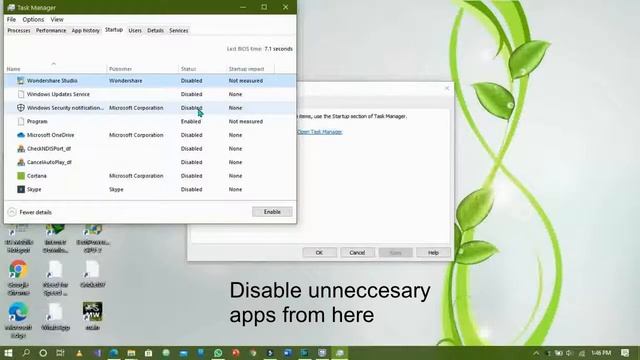640x360 pixels.
Task: Click the Windows Security notification shield icon
Action: tap(21, 108)
